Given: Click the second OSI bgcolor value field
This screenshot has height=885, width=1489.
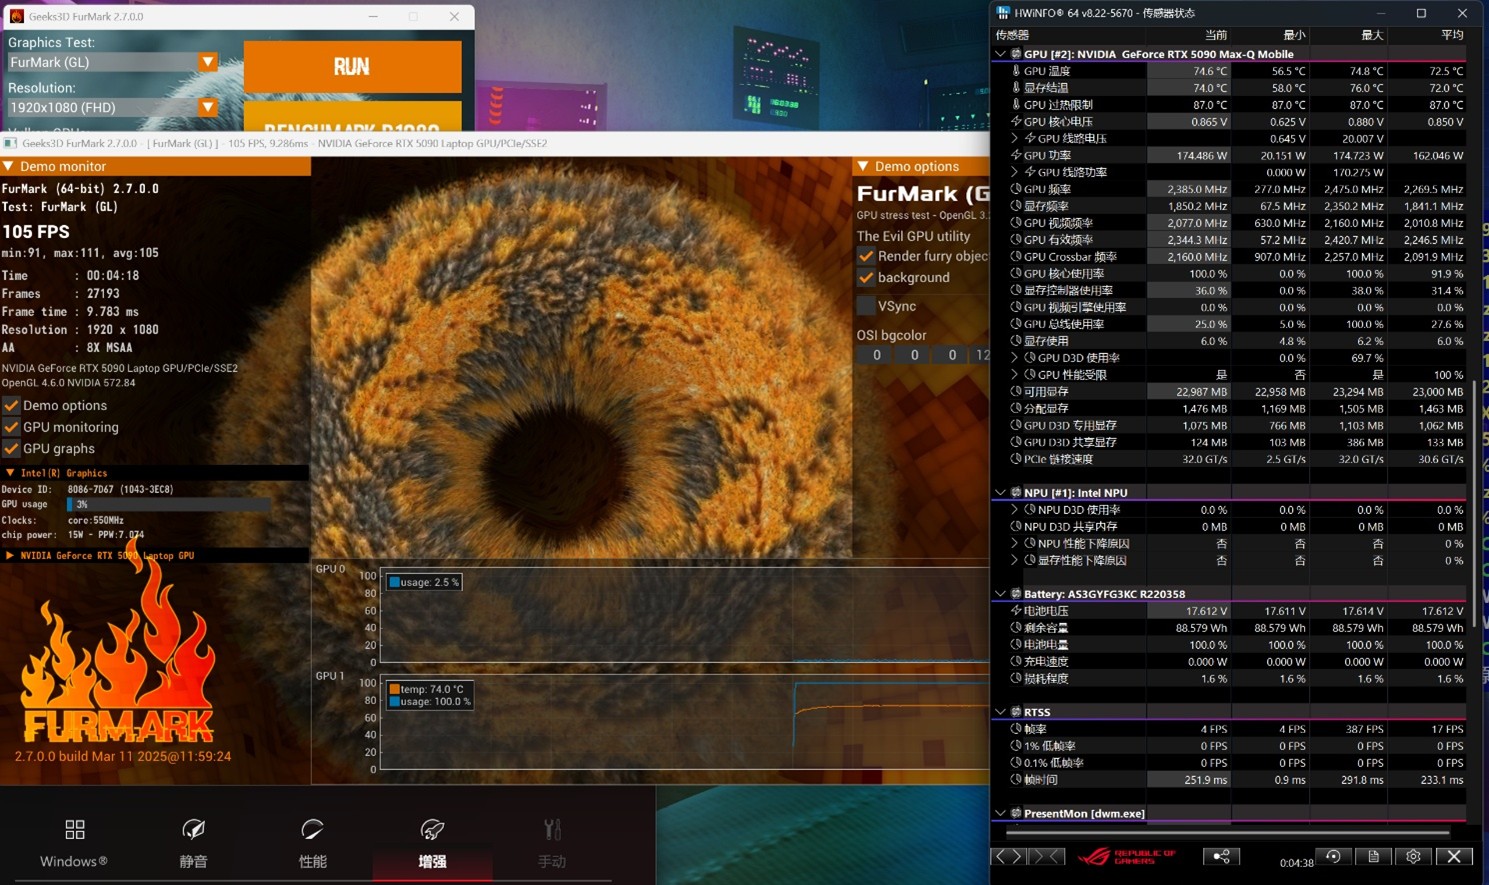Looking at the screenshot, I should click(x=914, y=355).
